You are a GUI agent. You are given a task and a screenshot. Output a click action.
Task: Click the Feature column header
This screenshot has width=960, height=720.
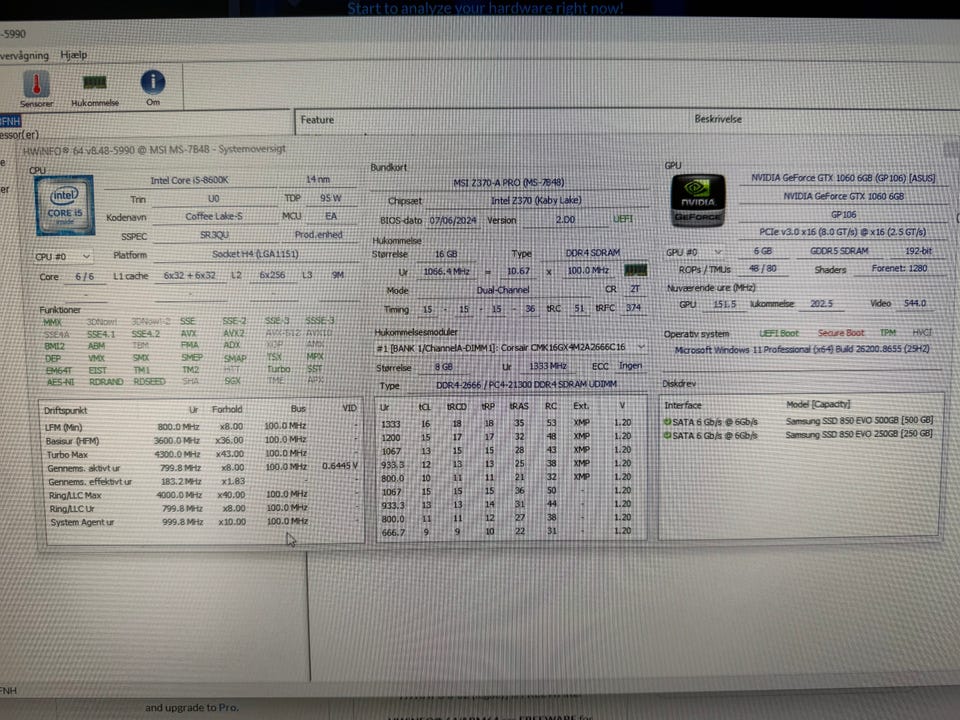(x=317, y=120)
